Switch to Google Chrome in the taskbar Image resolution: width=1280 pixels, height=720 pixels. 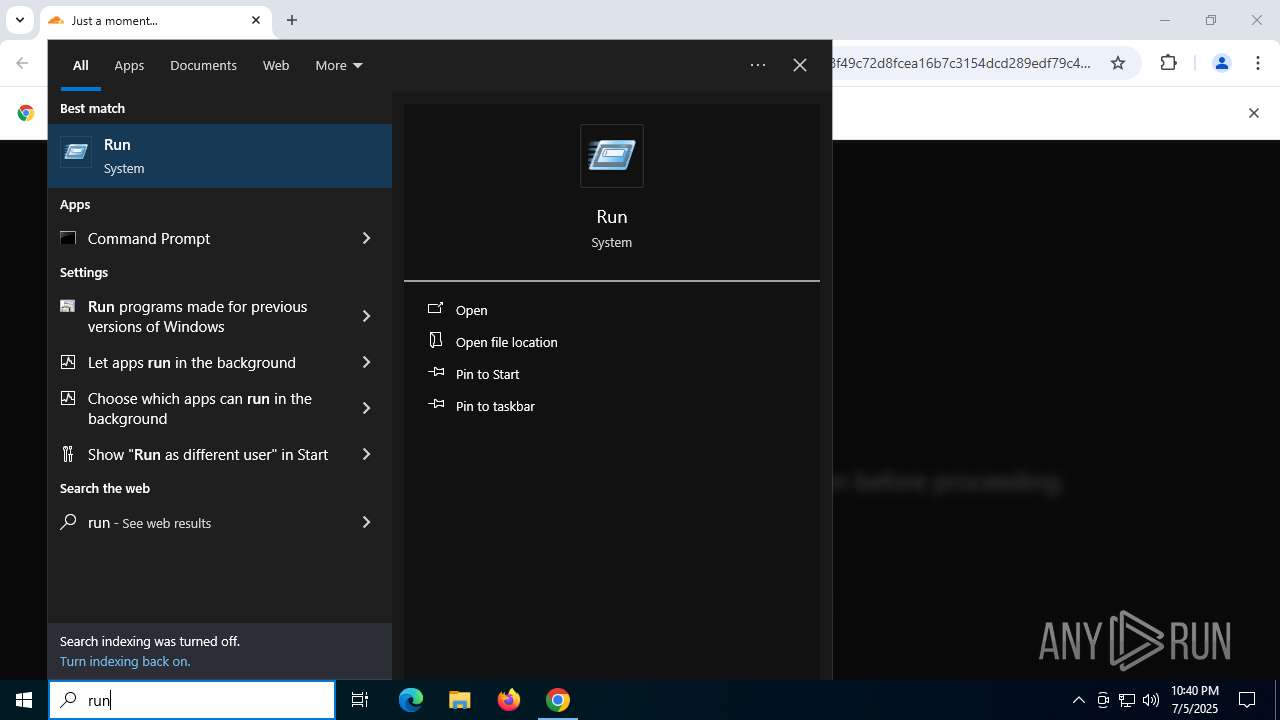click(558, 700)
